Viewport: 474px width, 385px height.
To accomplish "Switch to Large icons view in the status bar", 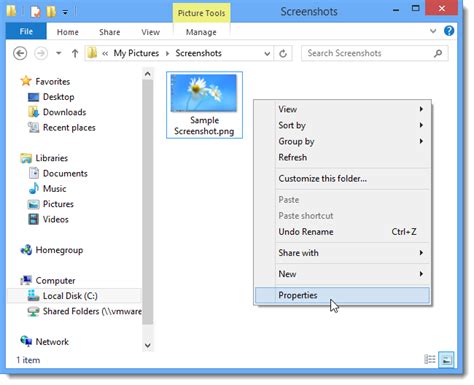I will [x=446, y=359].
